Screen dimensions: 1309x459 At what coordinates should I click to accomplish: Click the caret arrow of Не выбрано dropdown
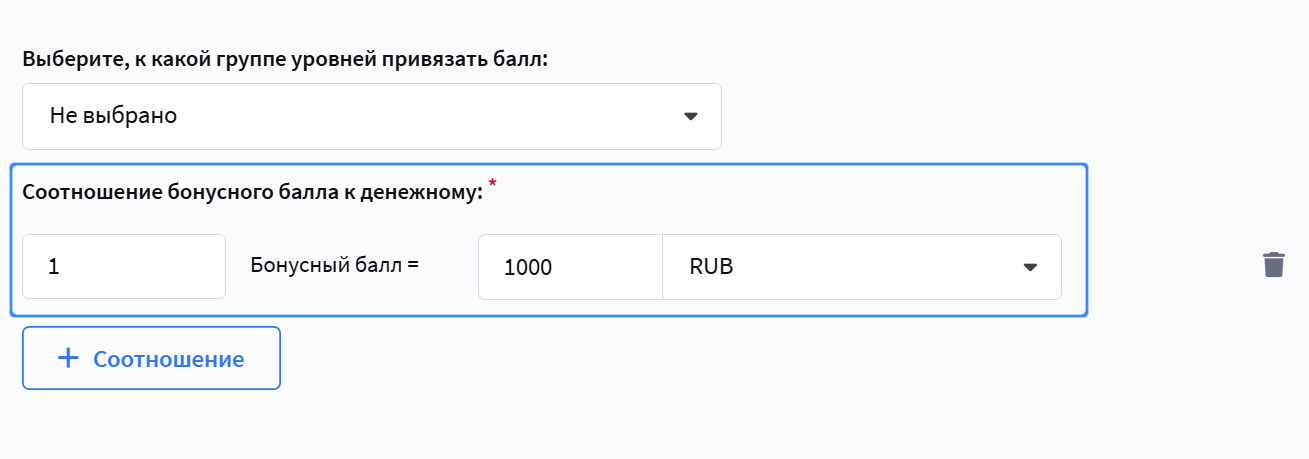click(x=690, y=116)
